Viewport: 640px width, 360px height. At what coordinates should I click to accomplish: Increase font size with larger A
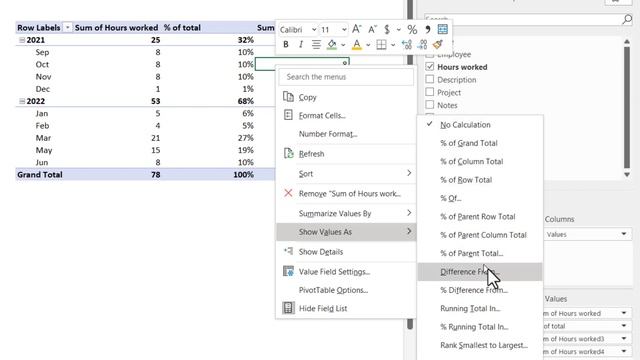click(357, 29)
